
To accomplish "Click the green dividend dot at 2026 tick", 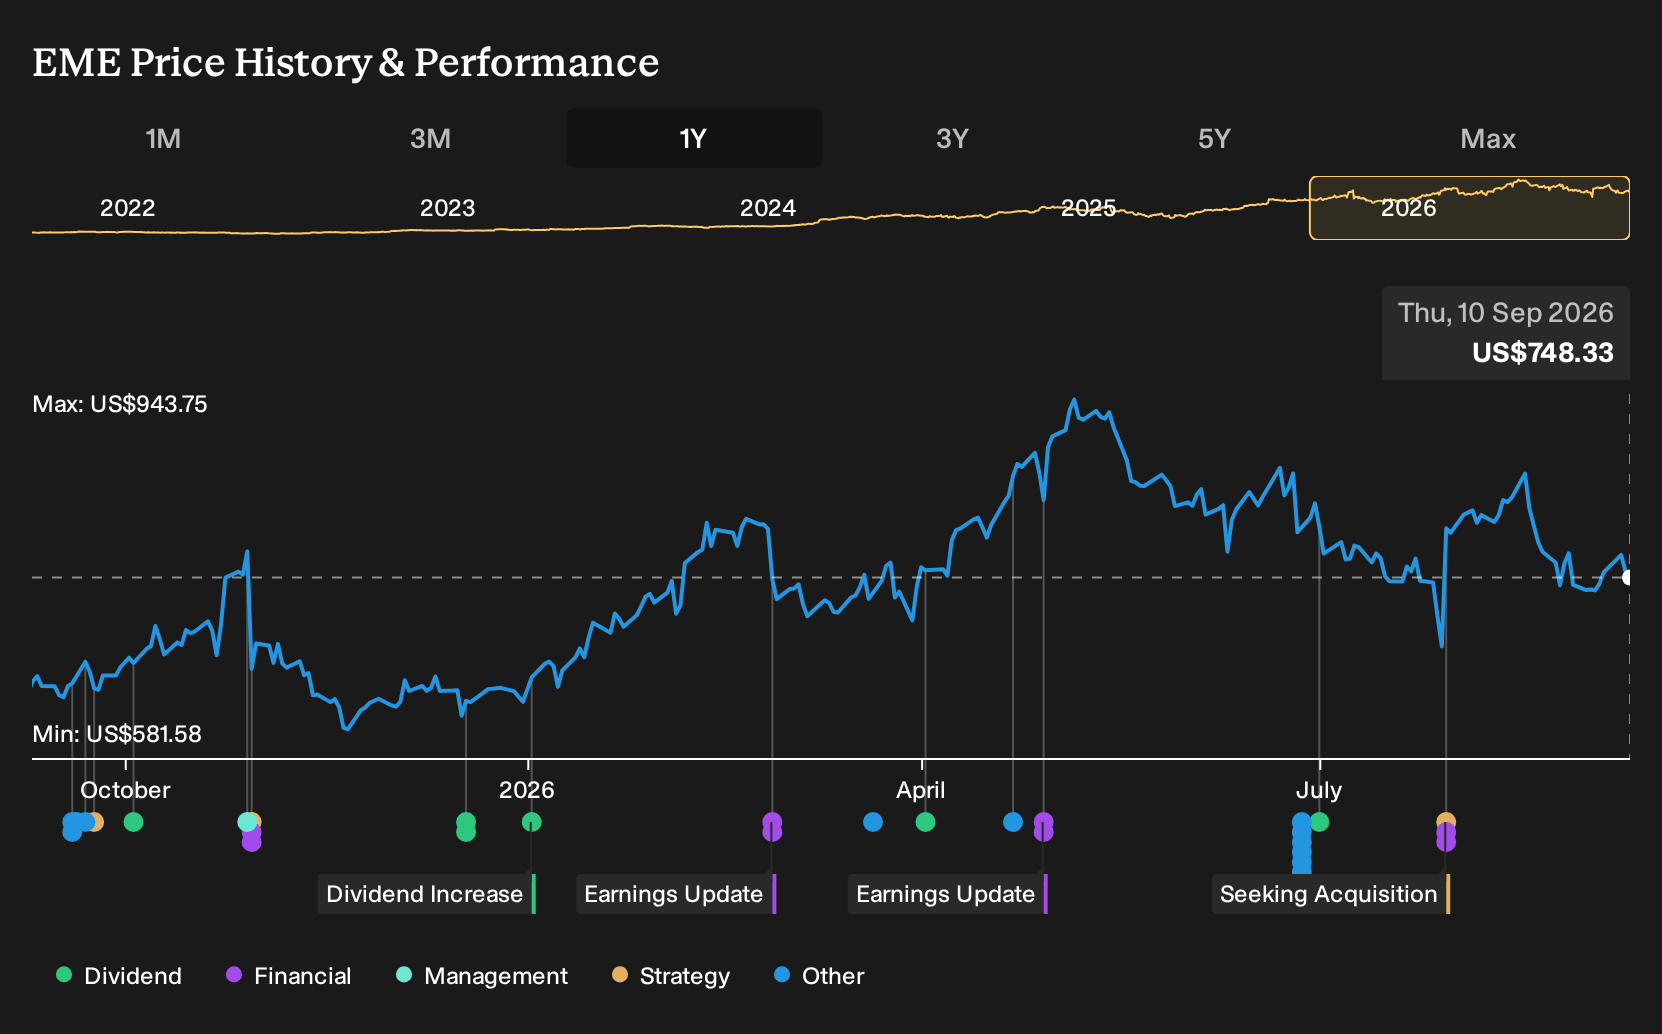I will (531, 822).
